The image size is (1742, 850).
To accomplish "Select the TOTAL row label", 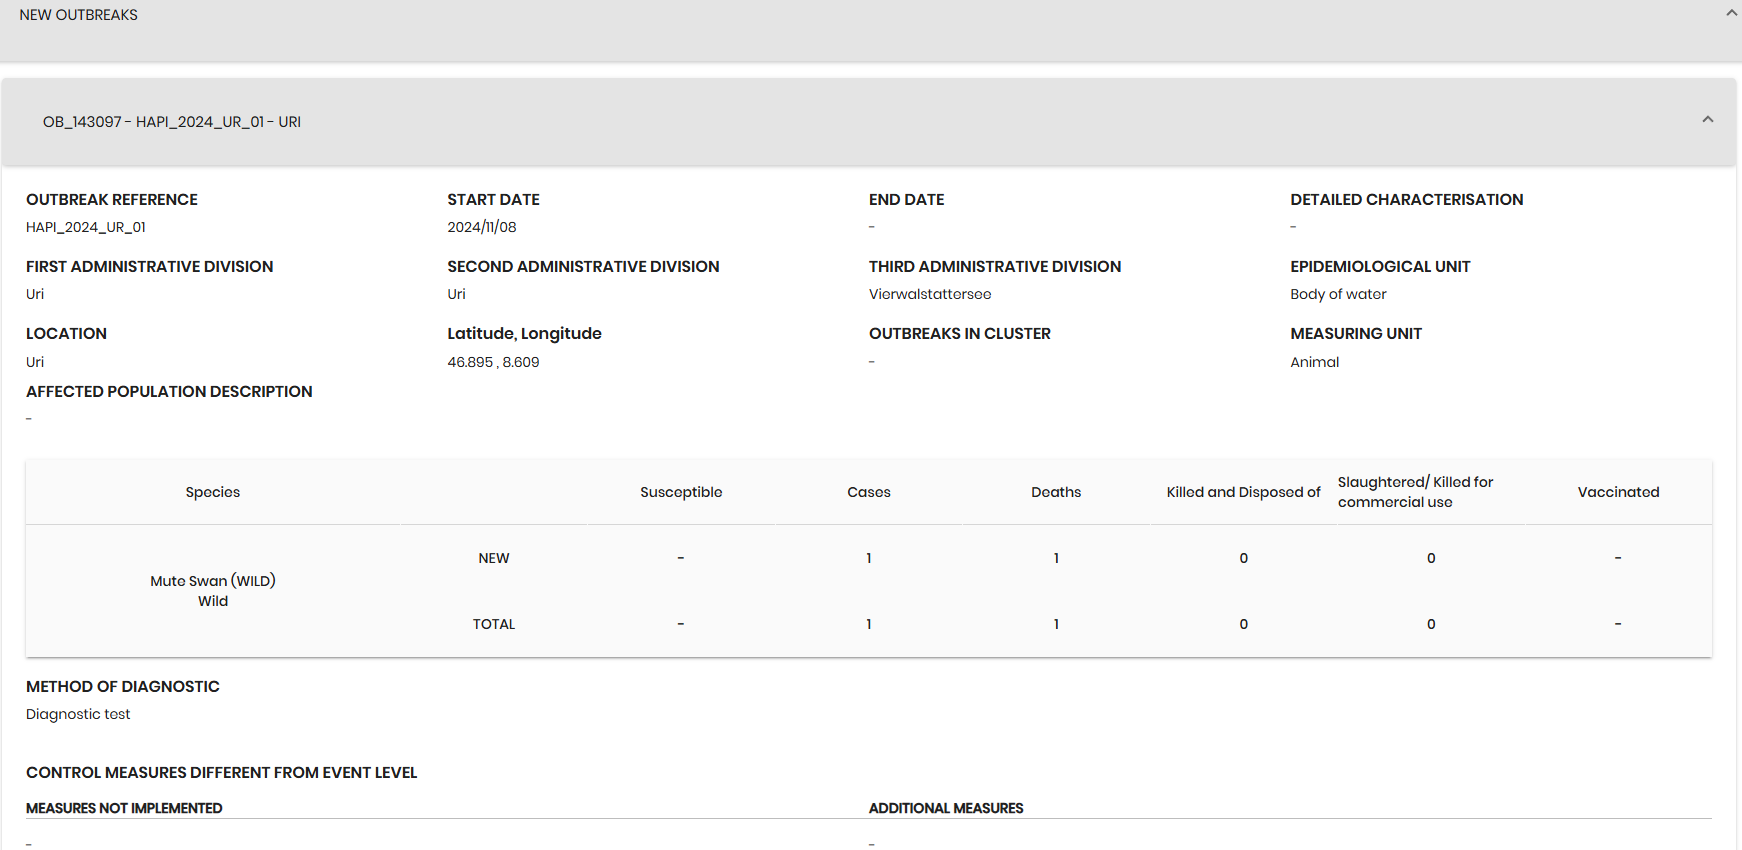I will click(x=493, y=624).
